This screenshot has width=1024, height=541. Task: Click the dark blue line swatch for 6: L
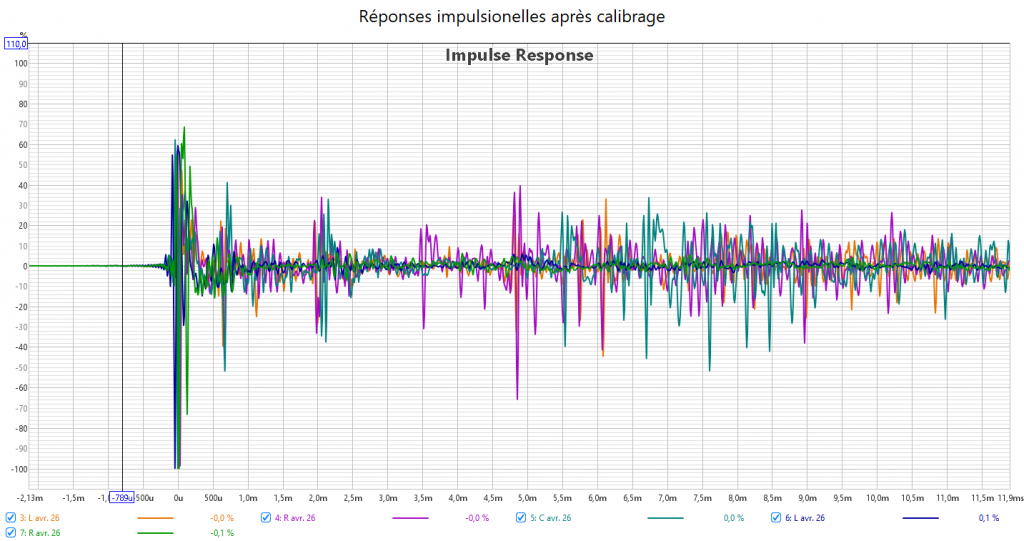pos(920,518)
